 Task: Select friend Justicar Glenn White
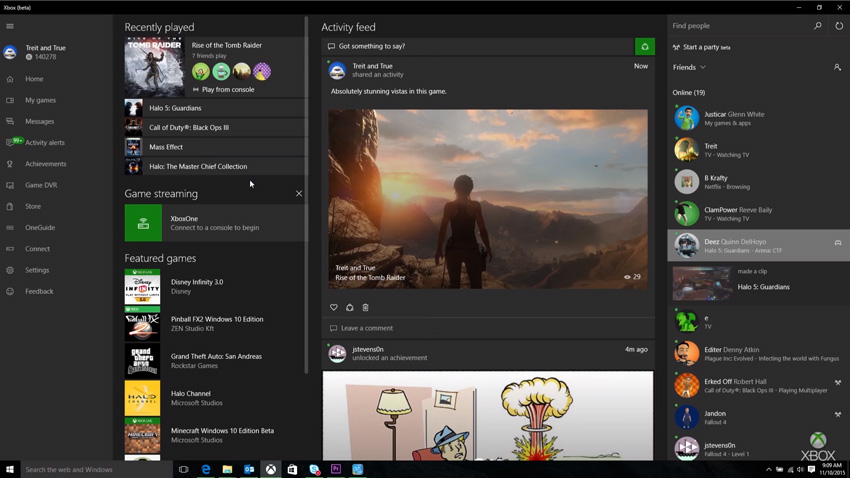pos(758,118)
